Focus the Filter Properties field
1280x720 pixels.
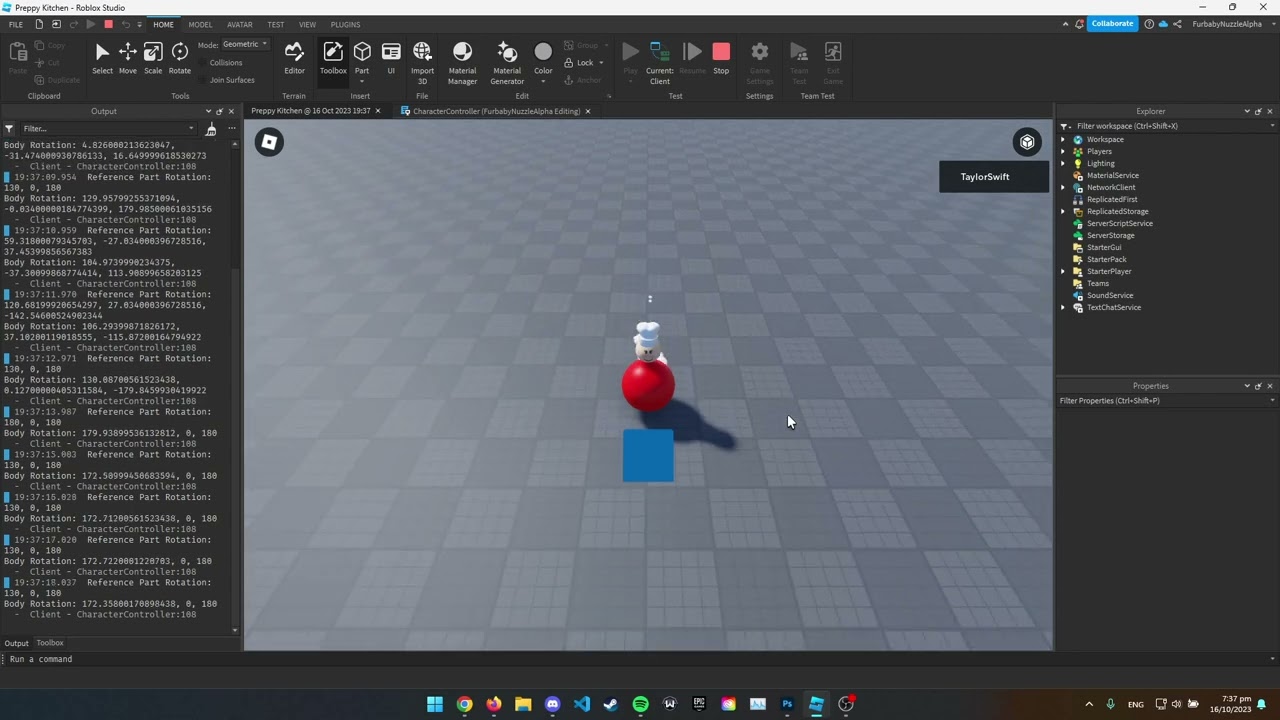point(1167,401)
